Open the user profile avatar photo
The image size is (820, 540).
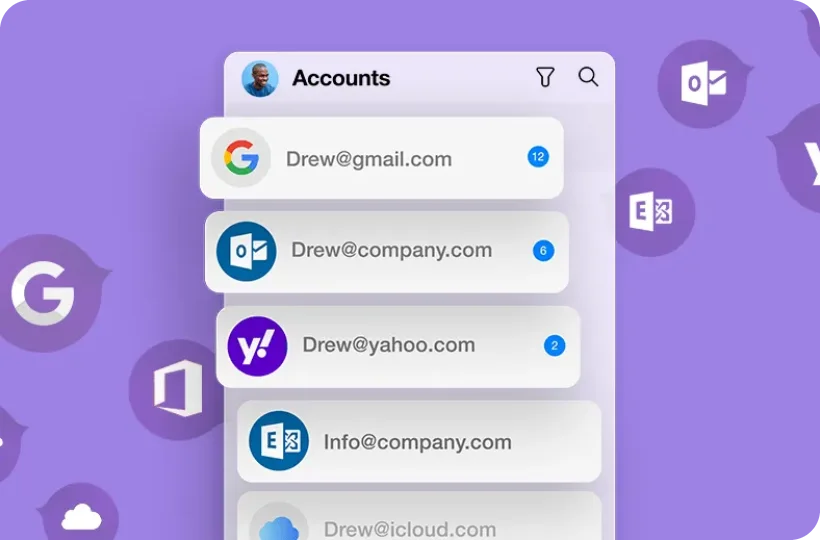click(x=259, y=79)
